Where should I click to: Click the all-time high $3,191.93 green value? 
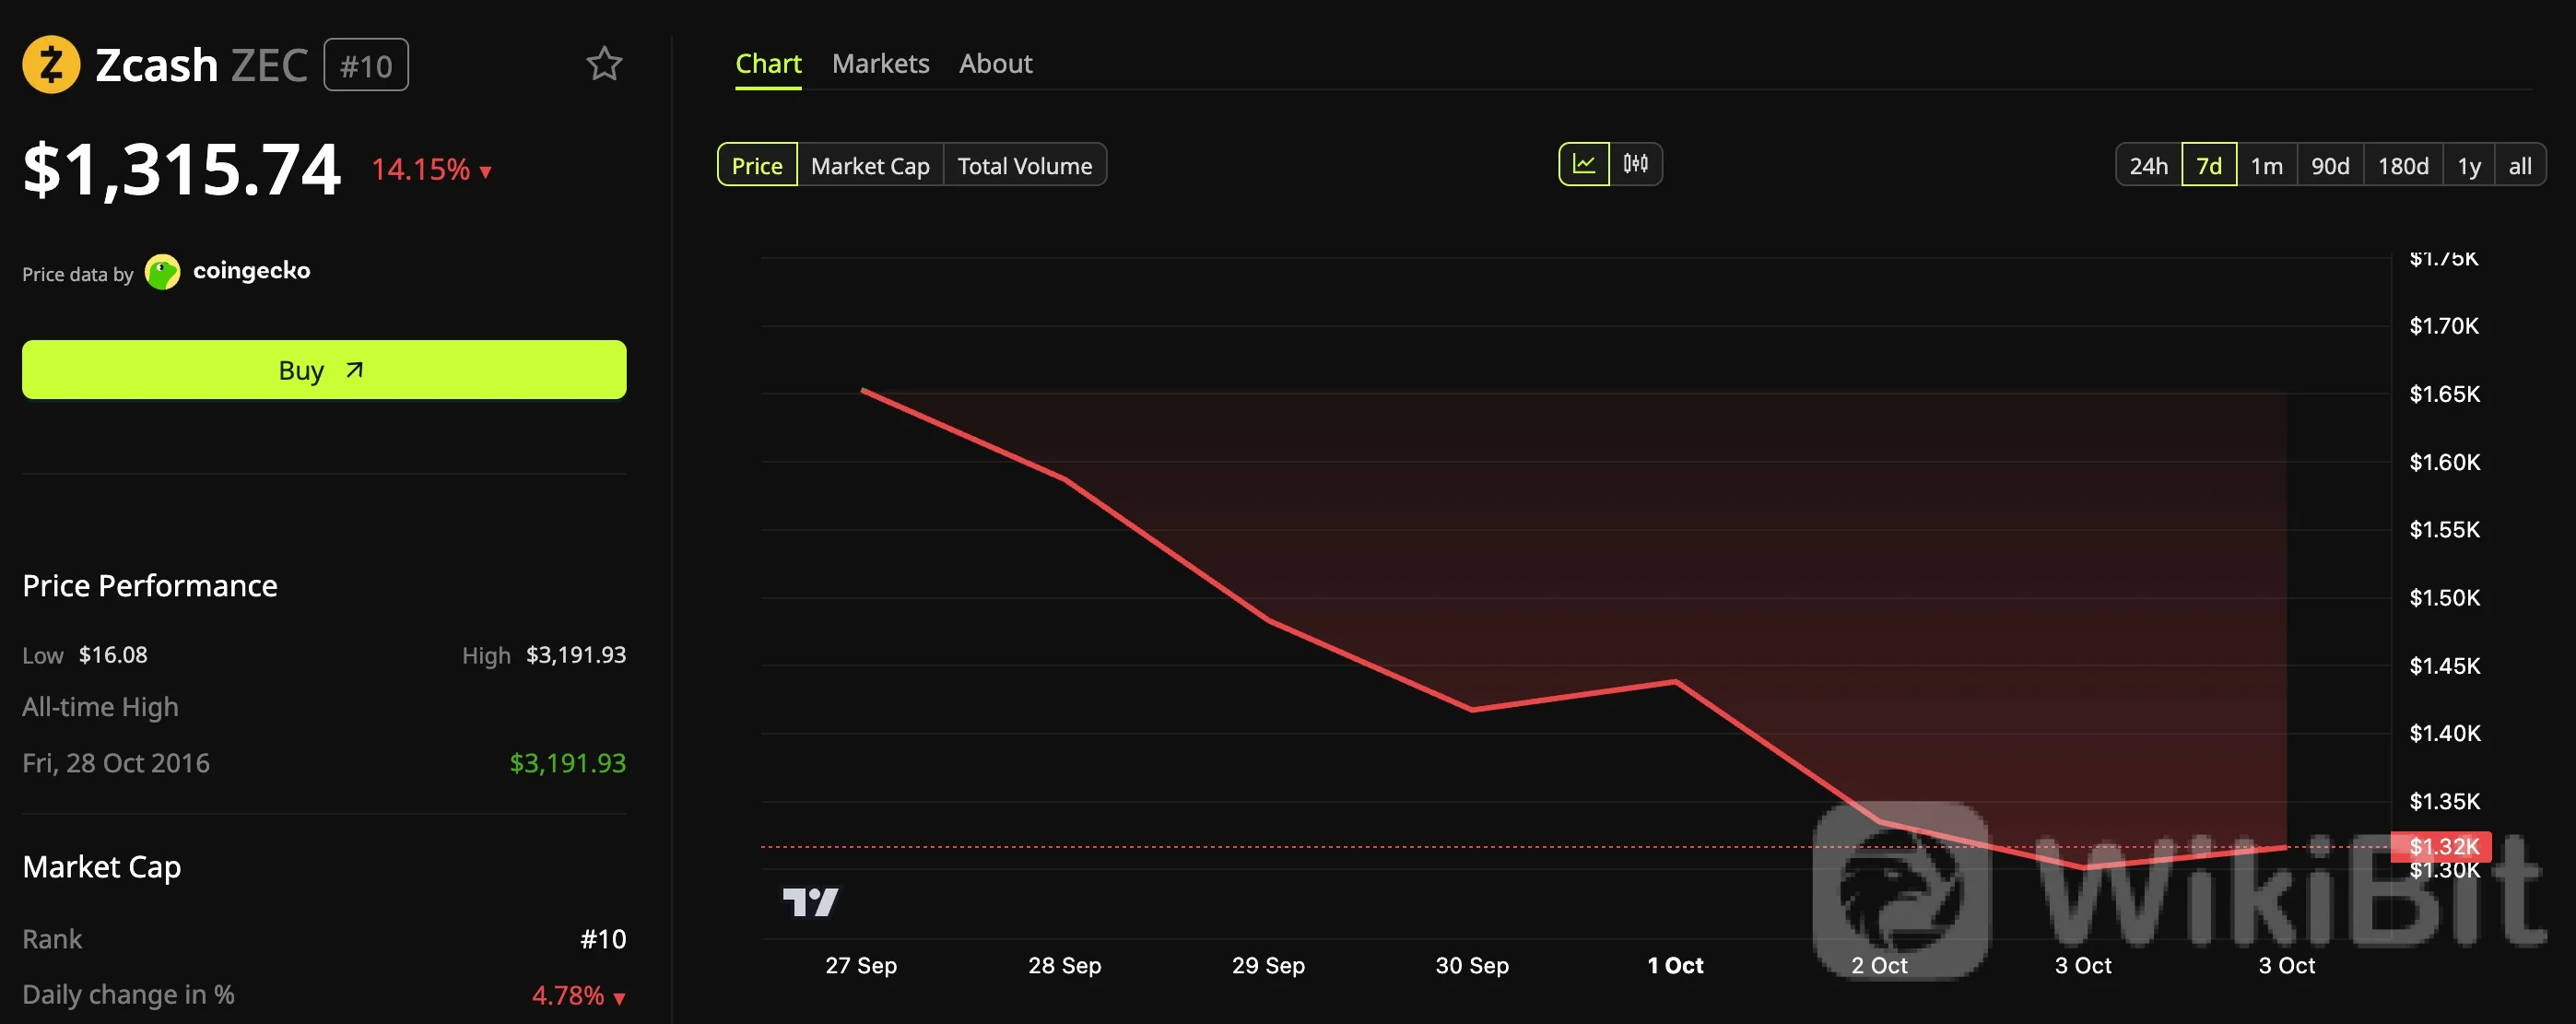[568, 763]
